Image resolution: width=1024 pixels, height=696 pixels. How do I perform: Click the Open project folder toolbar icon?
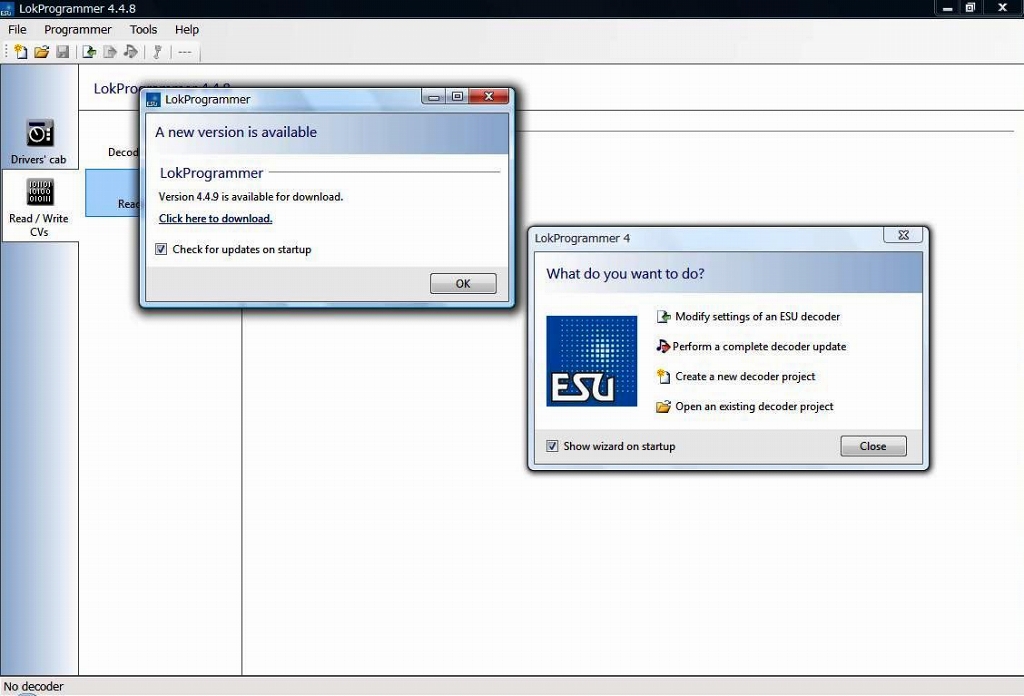point(42,52)
